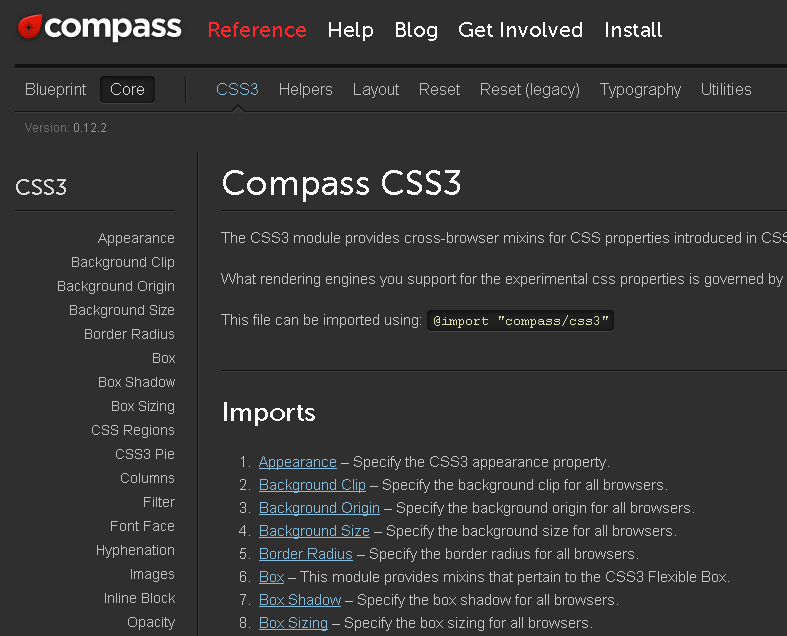Open Appearance in the sidebar
The image size is (787, 636).
pyautogui.click(x=136, y=238)
